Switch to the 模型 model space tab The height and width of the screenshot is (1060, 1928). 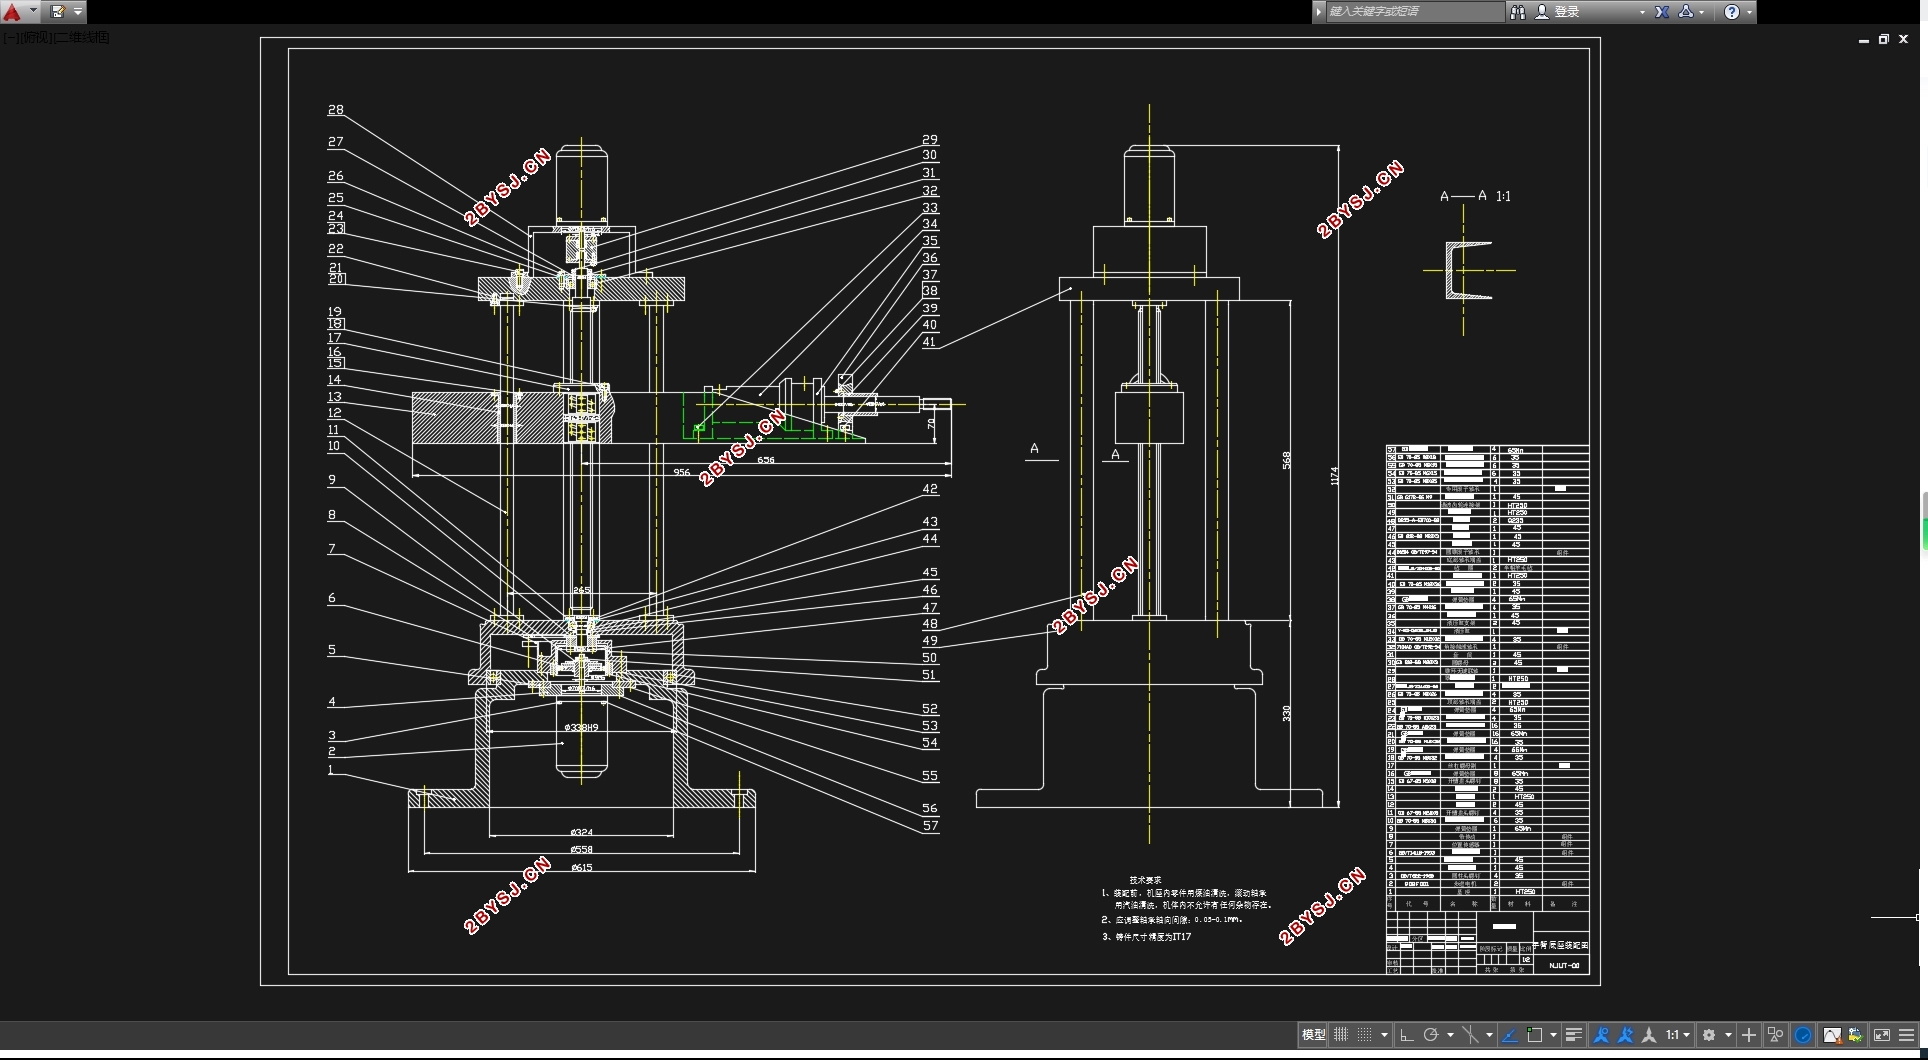[1313, 1035]
